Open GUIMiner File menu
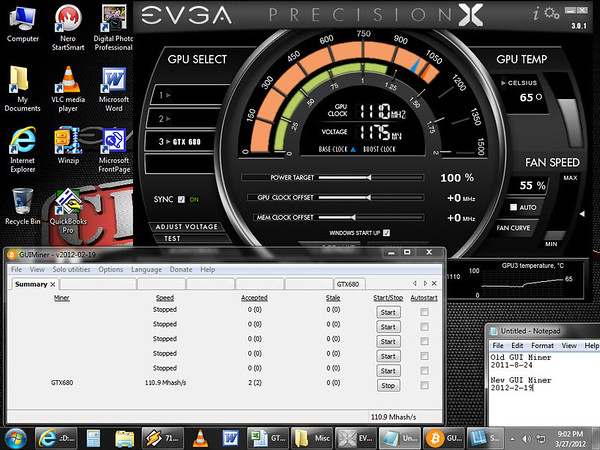The height and width of the screenshot is (450, 600). click(x=16, y=269)
